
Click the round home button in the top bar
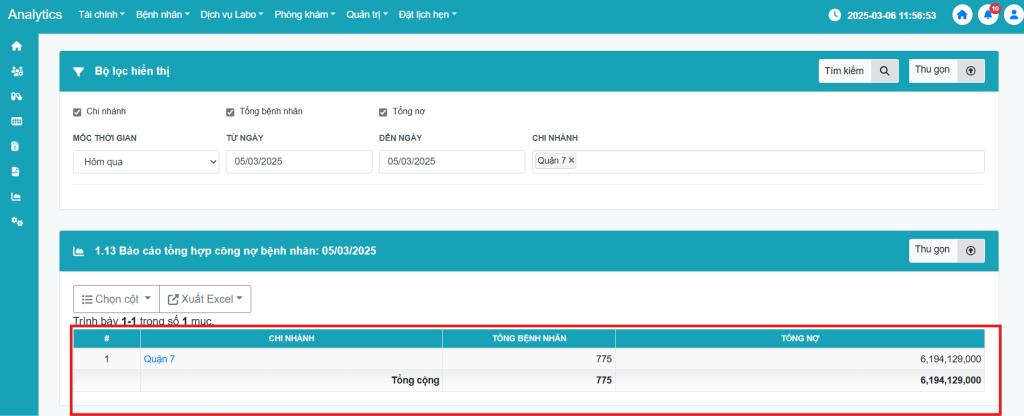(962, 15)
